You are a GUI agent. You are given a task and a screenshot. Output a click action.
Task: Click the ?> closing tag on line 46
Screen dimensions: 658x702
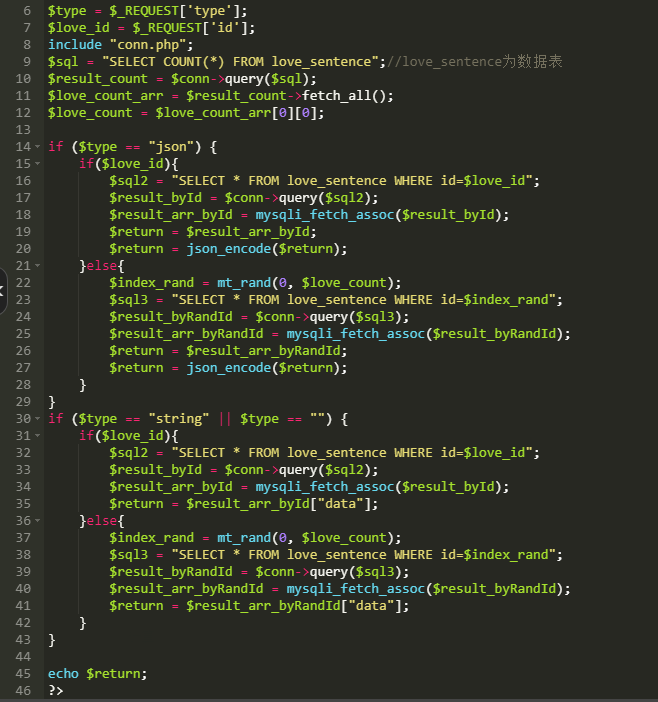click(56, 691)
